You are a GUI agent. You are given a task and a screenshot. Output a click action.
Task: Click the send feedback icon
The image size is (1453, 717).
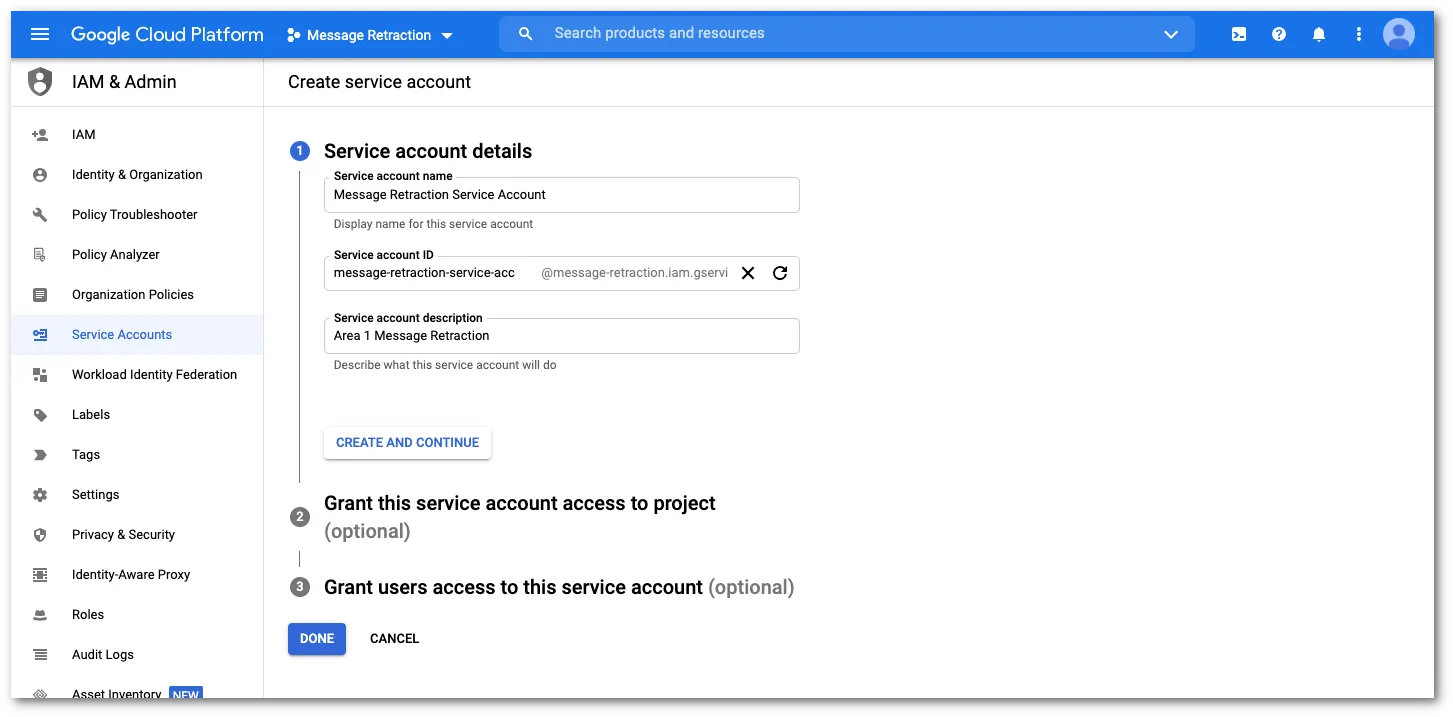(x=1238, y=33)
